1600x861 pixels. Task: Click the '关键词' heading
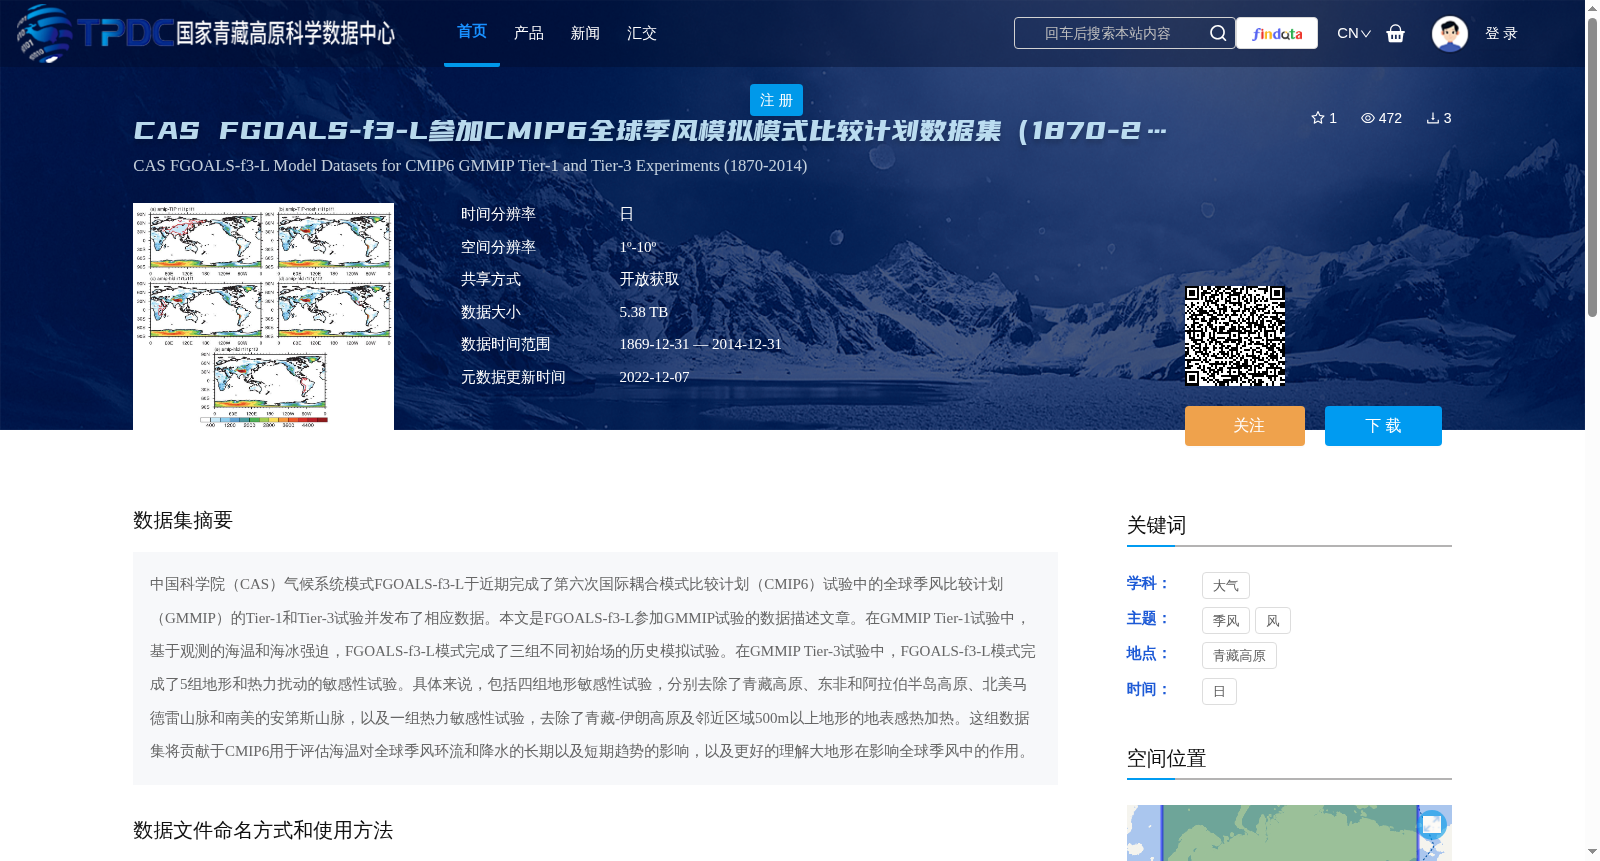pyautogui.click(x=1156, y=525)
